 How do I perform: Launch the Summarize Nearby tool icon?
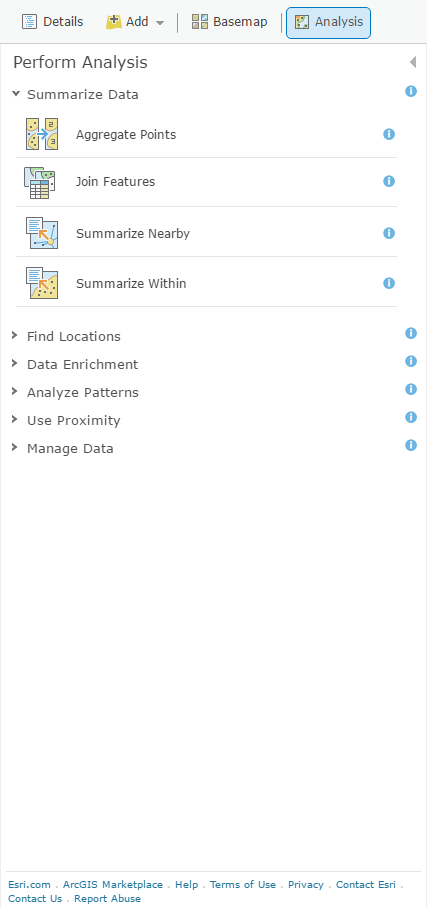click(x=42, y=233)
